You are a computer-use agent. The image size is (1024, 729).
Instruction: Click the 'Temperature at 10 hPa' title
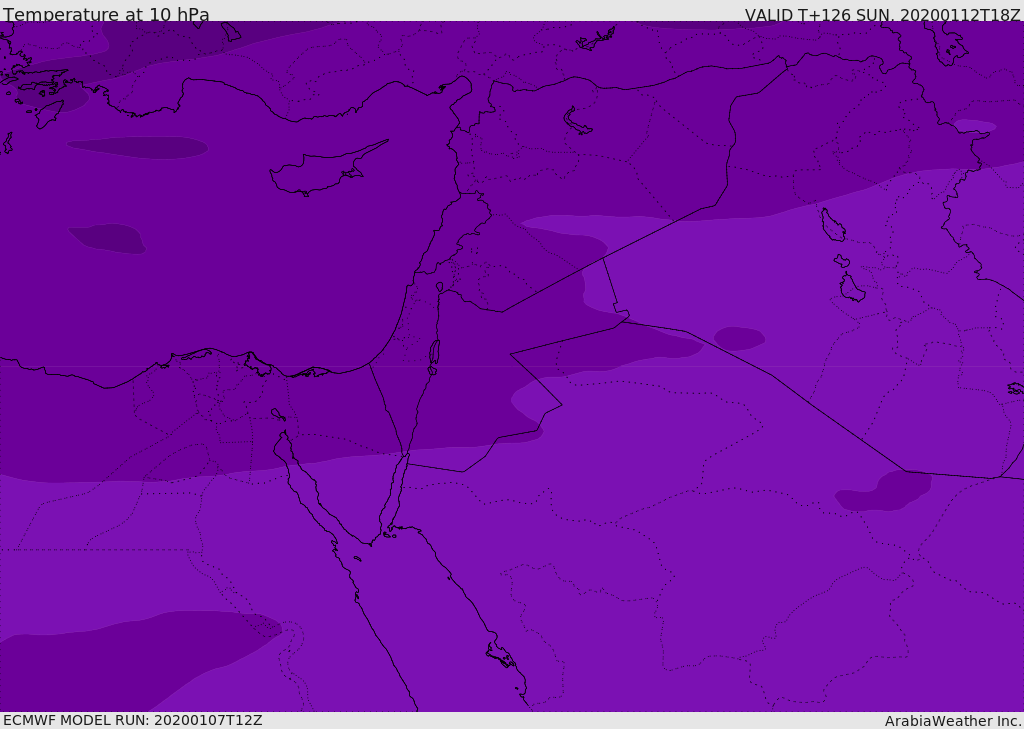click(x=106, y=14)
